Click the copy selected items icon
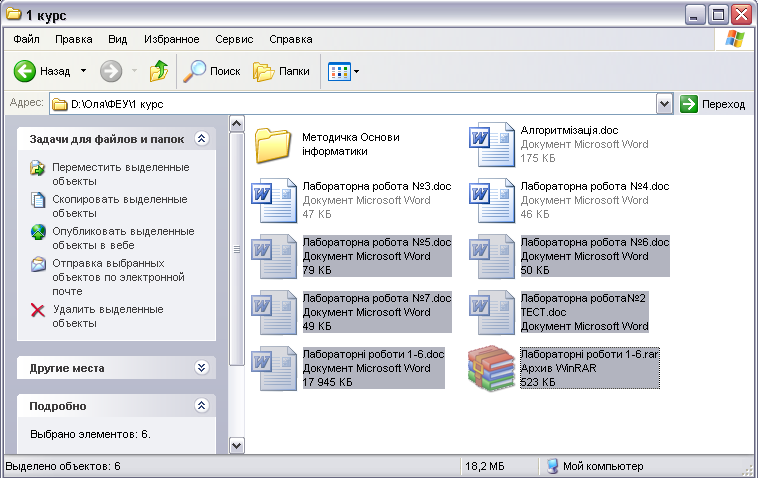Image resolution: width=758 pixels, height=478 pixels. click(38, 200)
